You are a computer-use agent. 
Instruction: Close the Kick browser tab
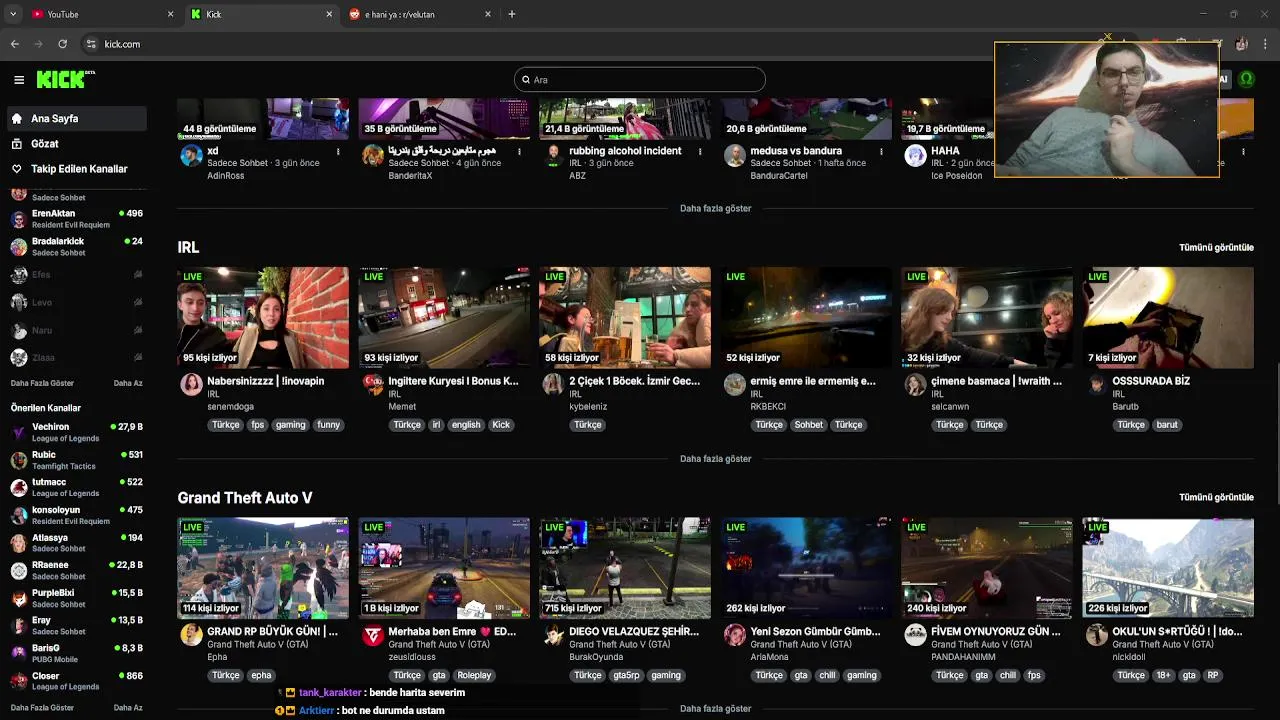coord(329,14)
